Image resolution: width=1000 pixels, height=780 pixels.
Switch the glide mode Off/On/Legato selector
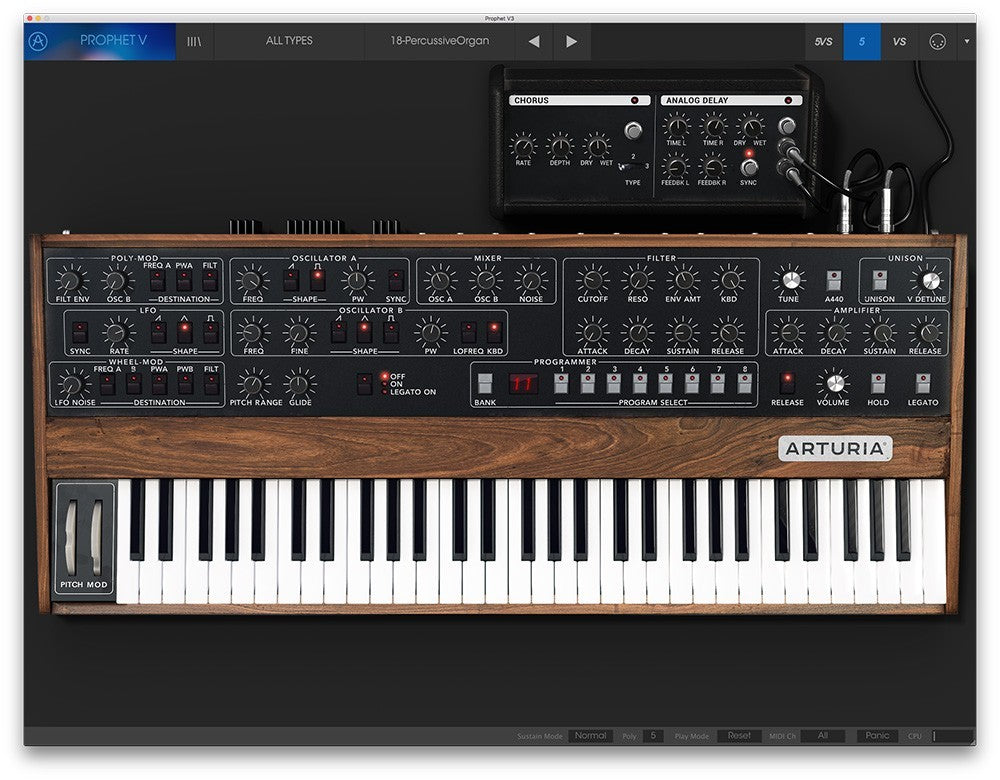364,384
